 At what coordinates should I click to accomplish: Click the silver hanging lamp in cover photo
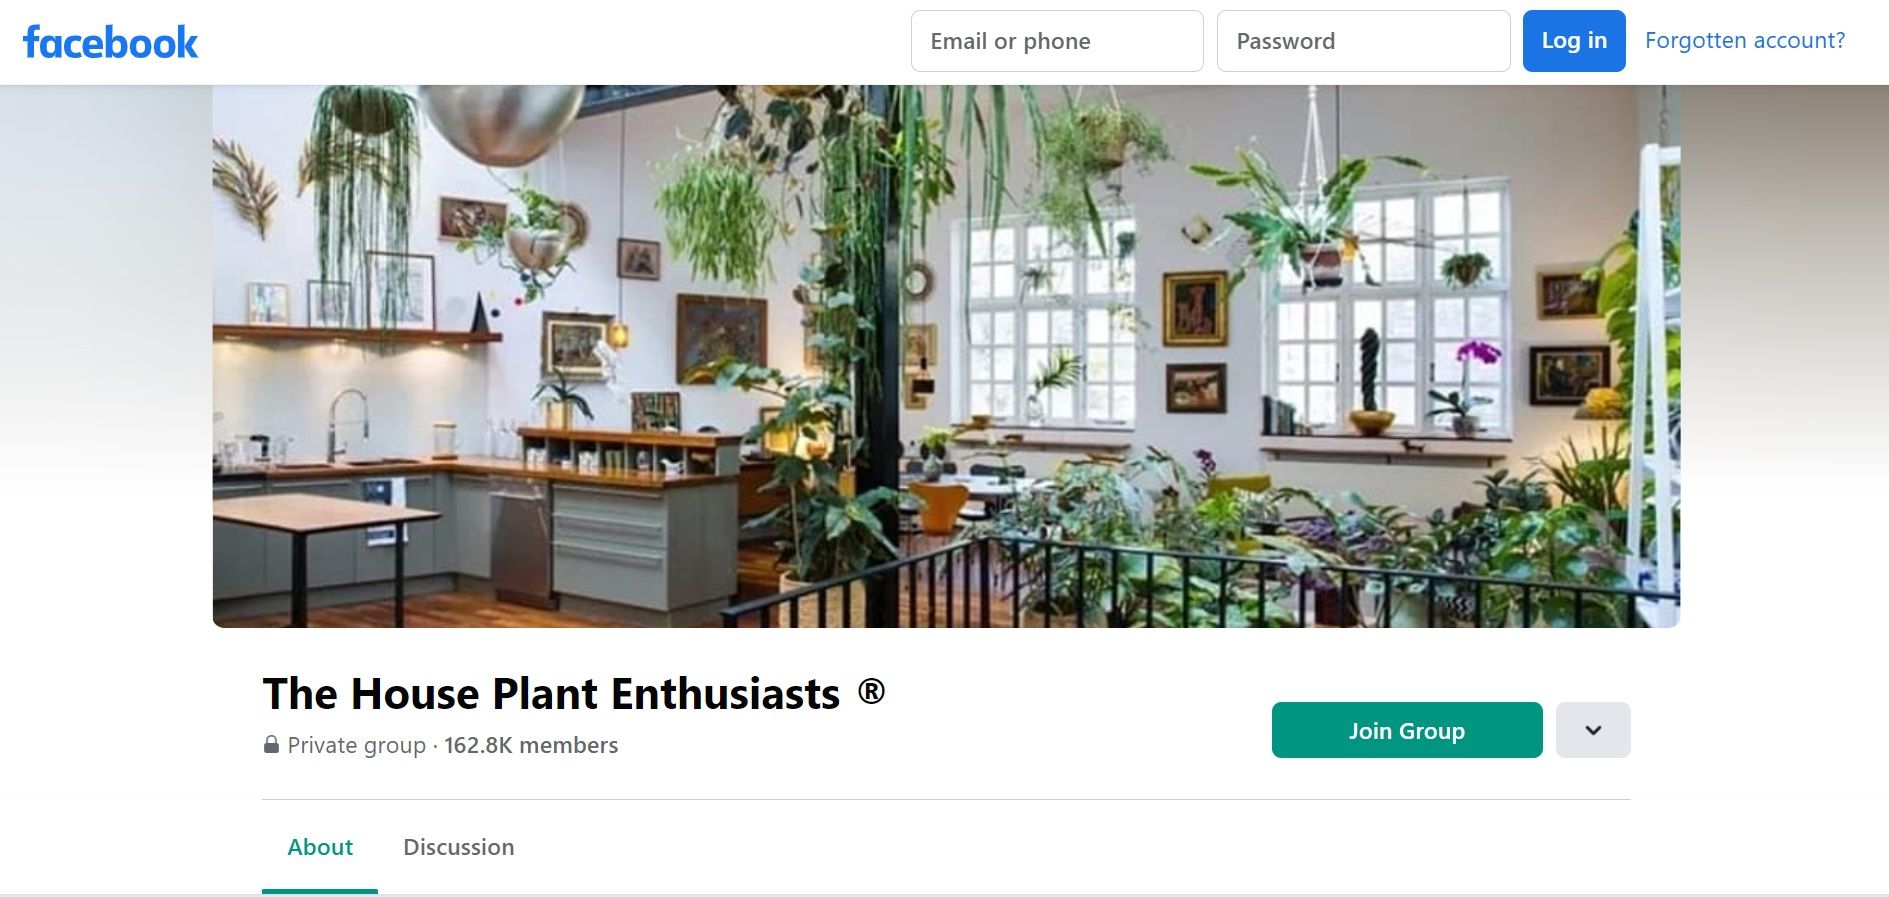tap(501, 123)
